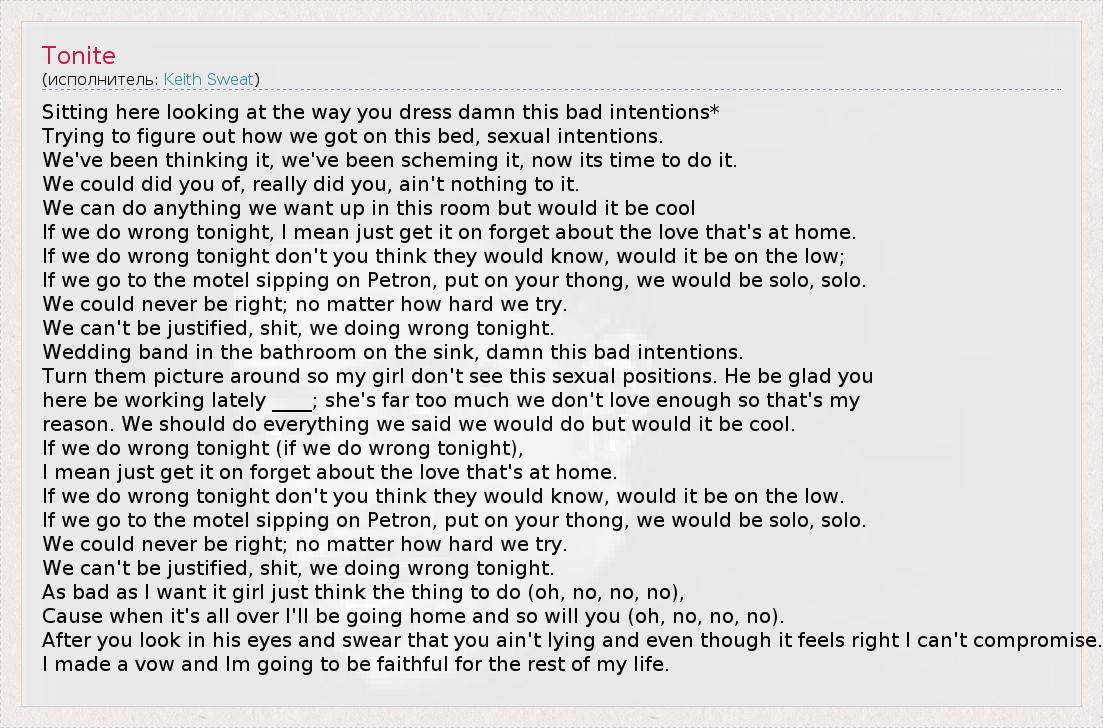Image resolution: width=1103 pixels, height=728 pixels.
Task: Click the line beginning 'I mean just get it on'
Action: pyautogui.click(x=329, y=472)
